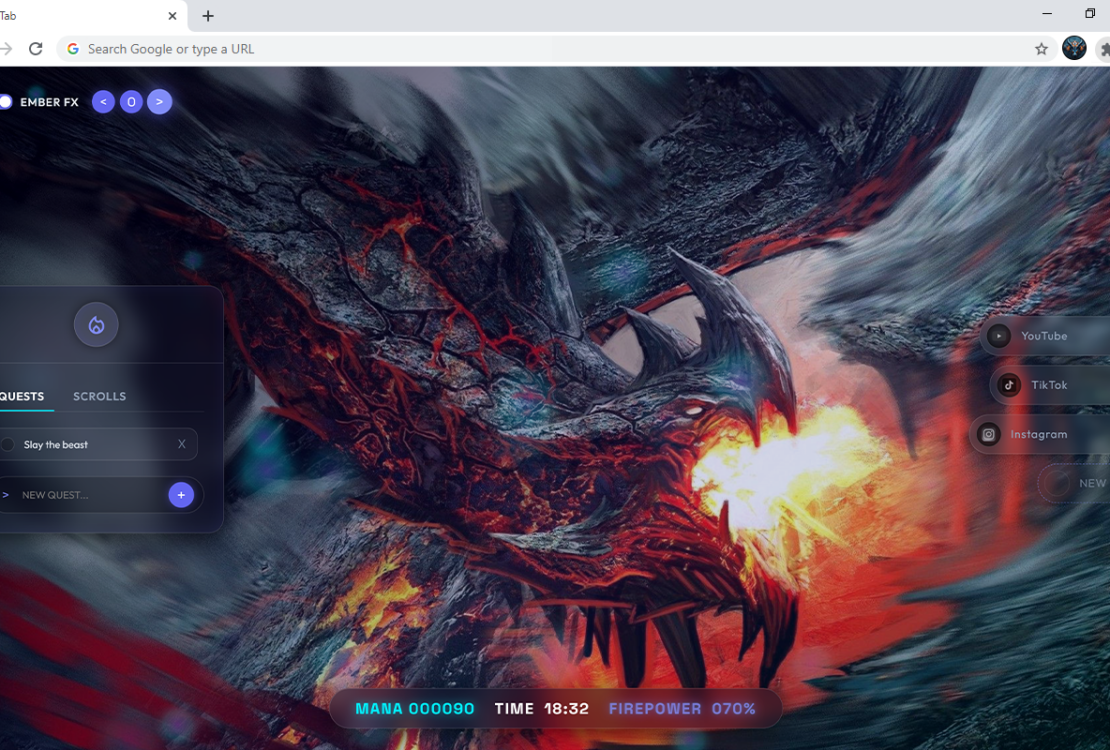The image size is (1110, 750).
Task: Switch to the Quests tab
Action: 21,397
